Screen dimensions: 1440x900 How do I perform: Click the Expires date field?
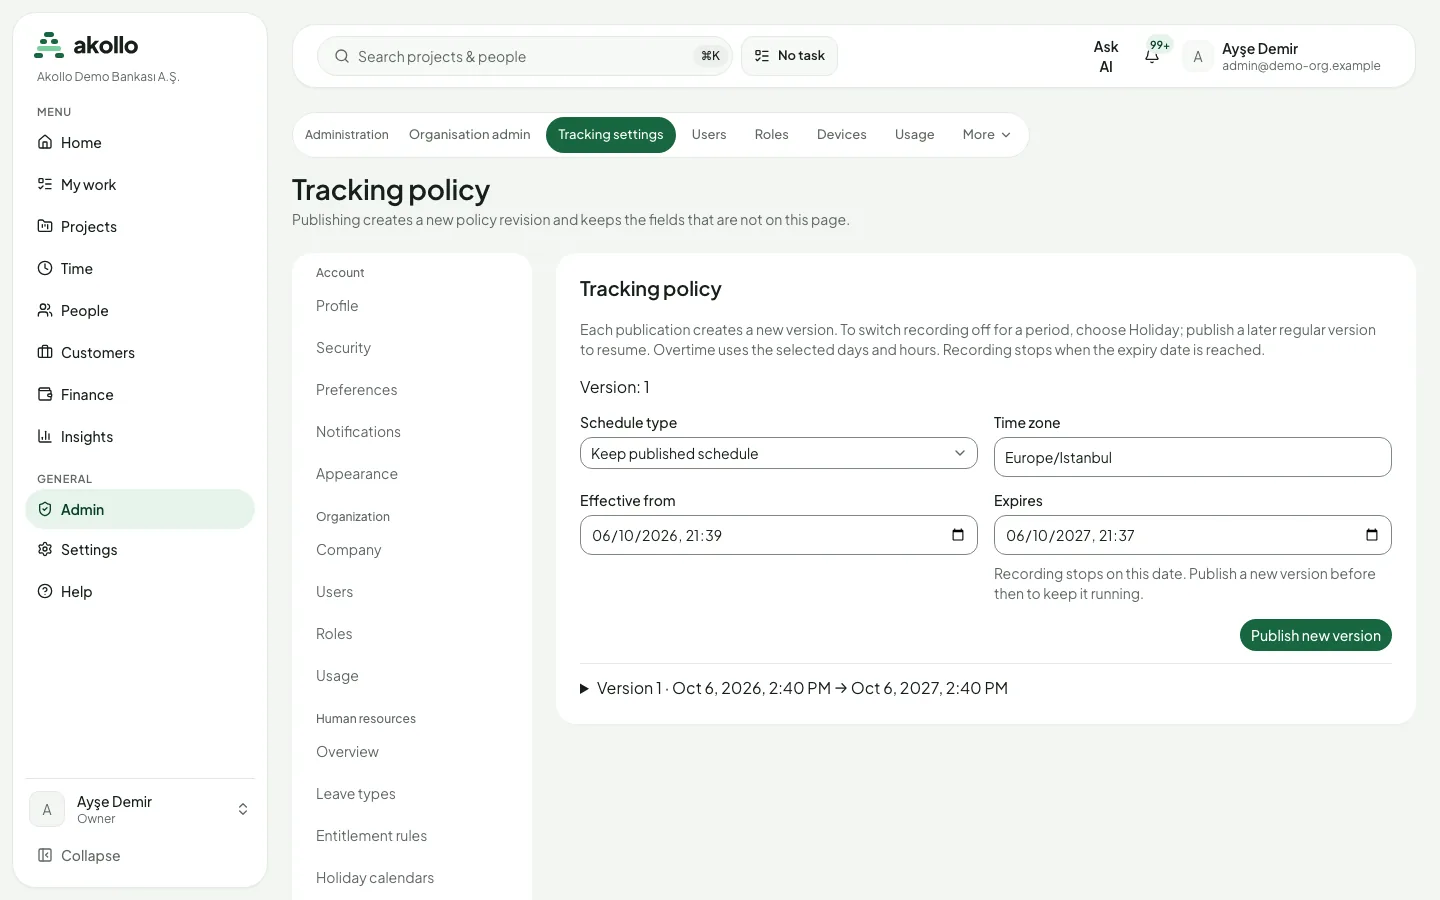(1193, 535)
